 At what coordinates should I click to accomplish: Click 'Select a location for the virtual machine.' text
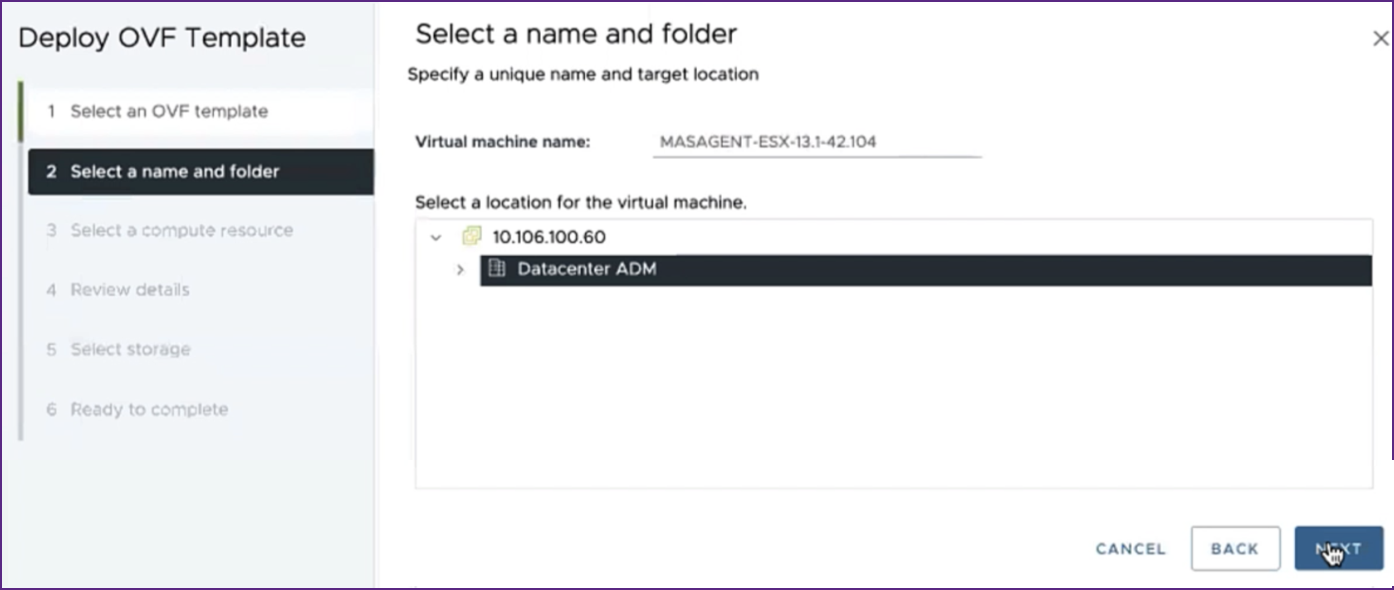click(x=581, y=202)
